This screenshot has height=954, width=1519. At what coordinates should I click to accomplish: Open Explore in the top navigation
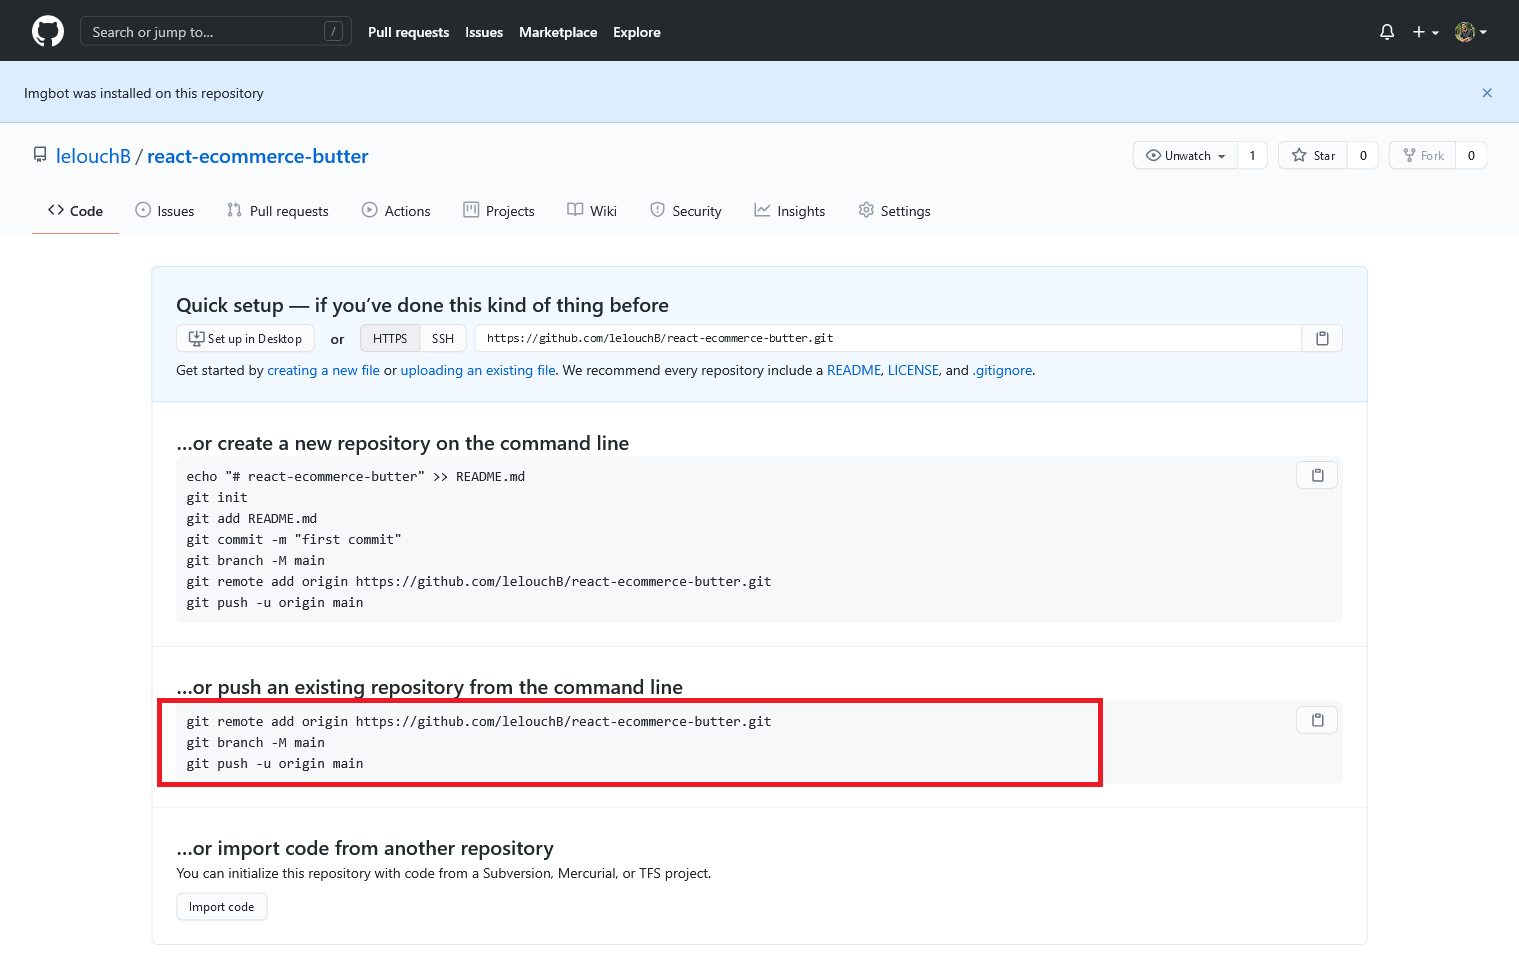tap(637, 32)
